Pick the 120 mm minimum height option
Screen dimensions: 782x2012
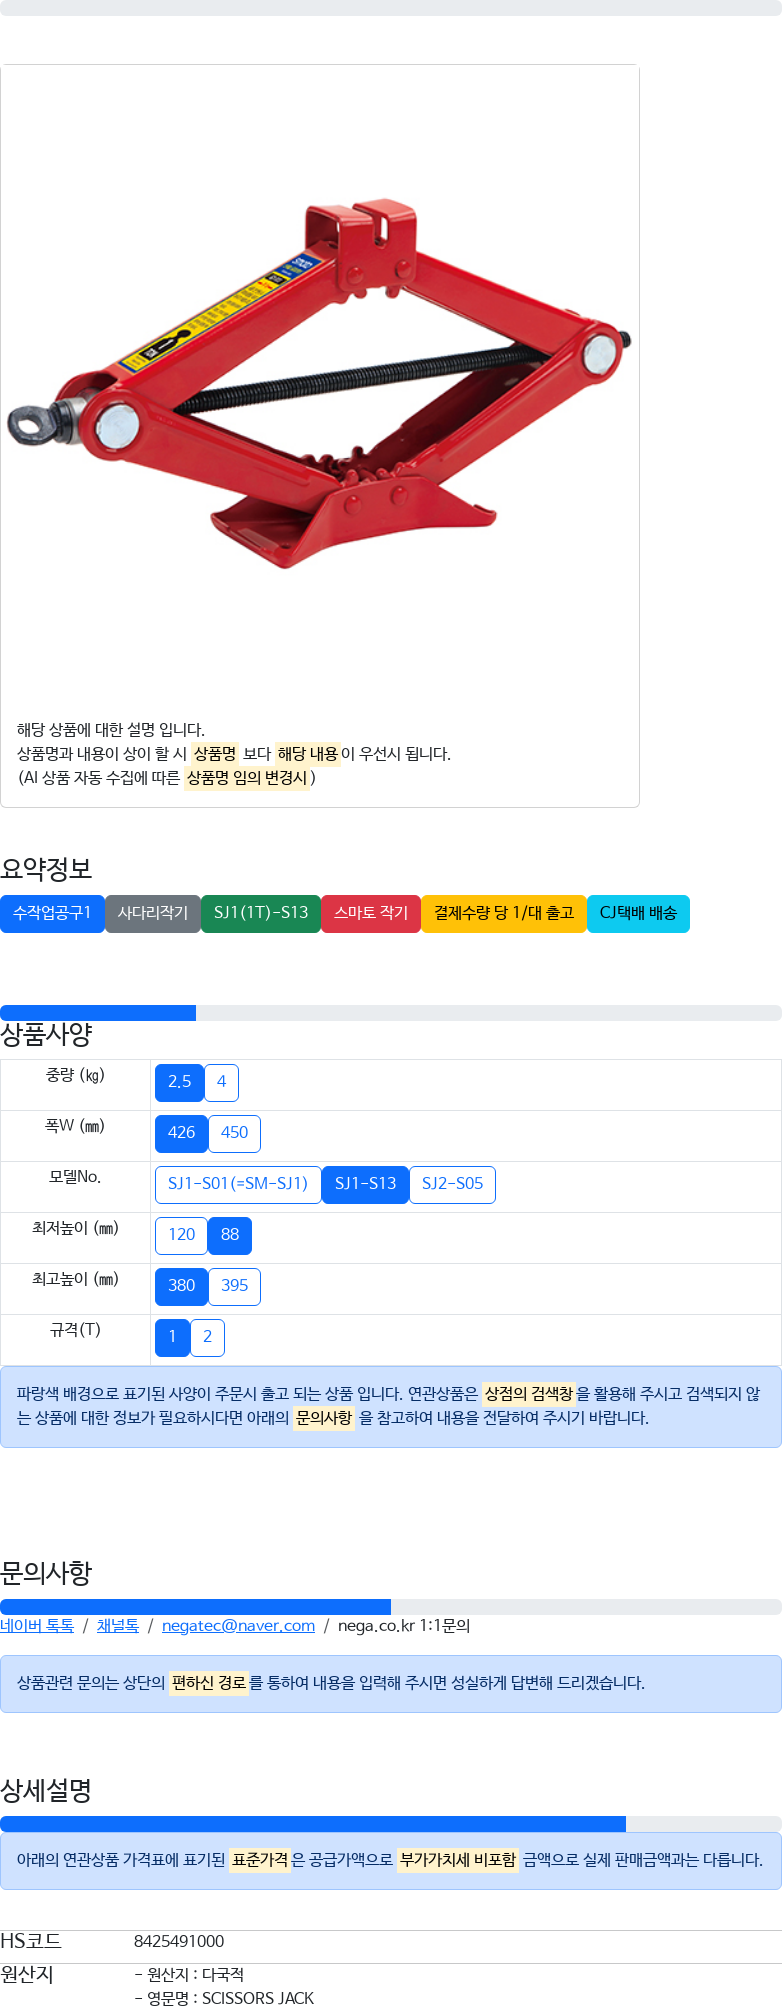(x=181, y=1235)
